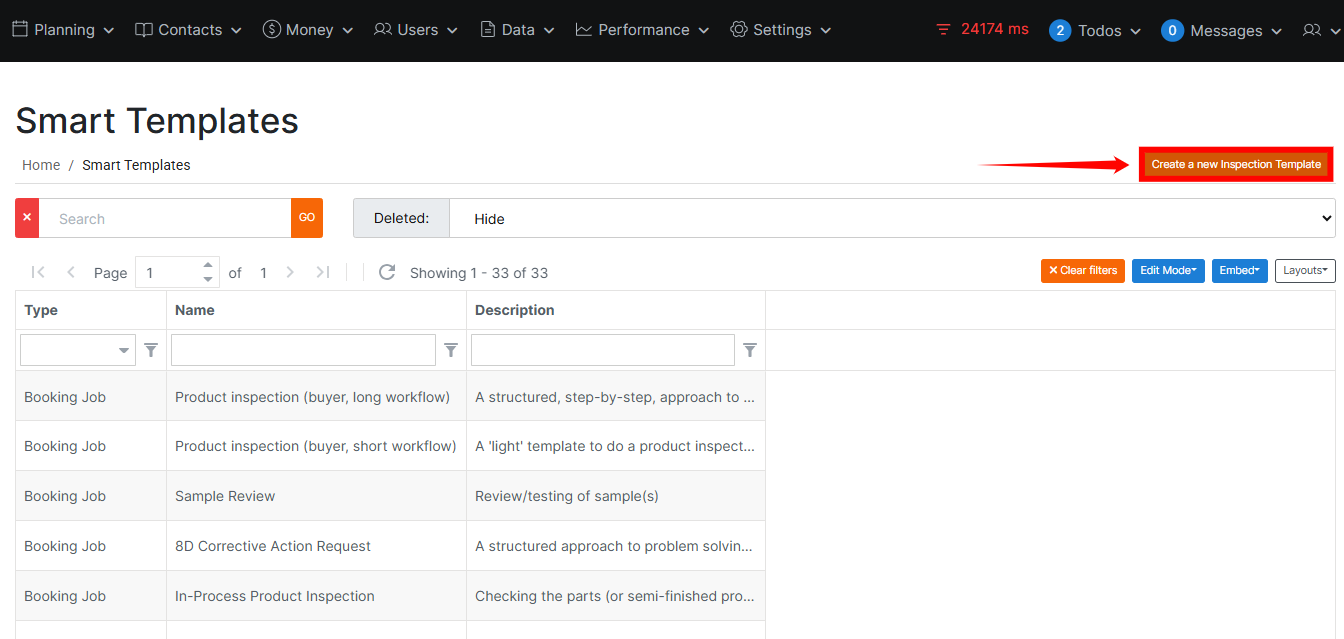Jump to last page with pagination icon
The width and height of the screenshot is (1344, 639).
(x=323, y=272)
